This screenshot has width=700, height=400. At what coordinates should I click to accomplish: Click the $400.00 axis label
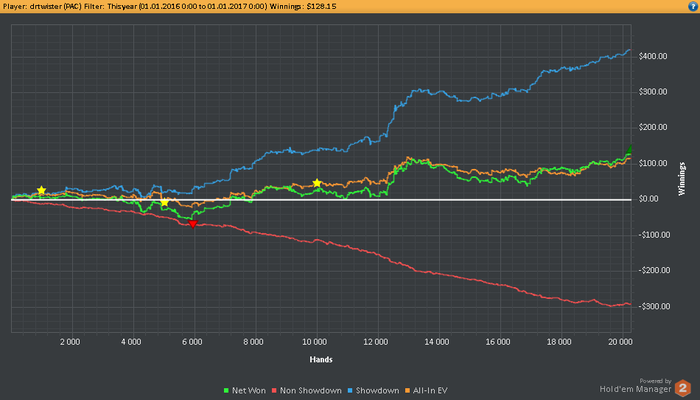click(x=653, y=56)
